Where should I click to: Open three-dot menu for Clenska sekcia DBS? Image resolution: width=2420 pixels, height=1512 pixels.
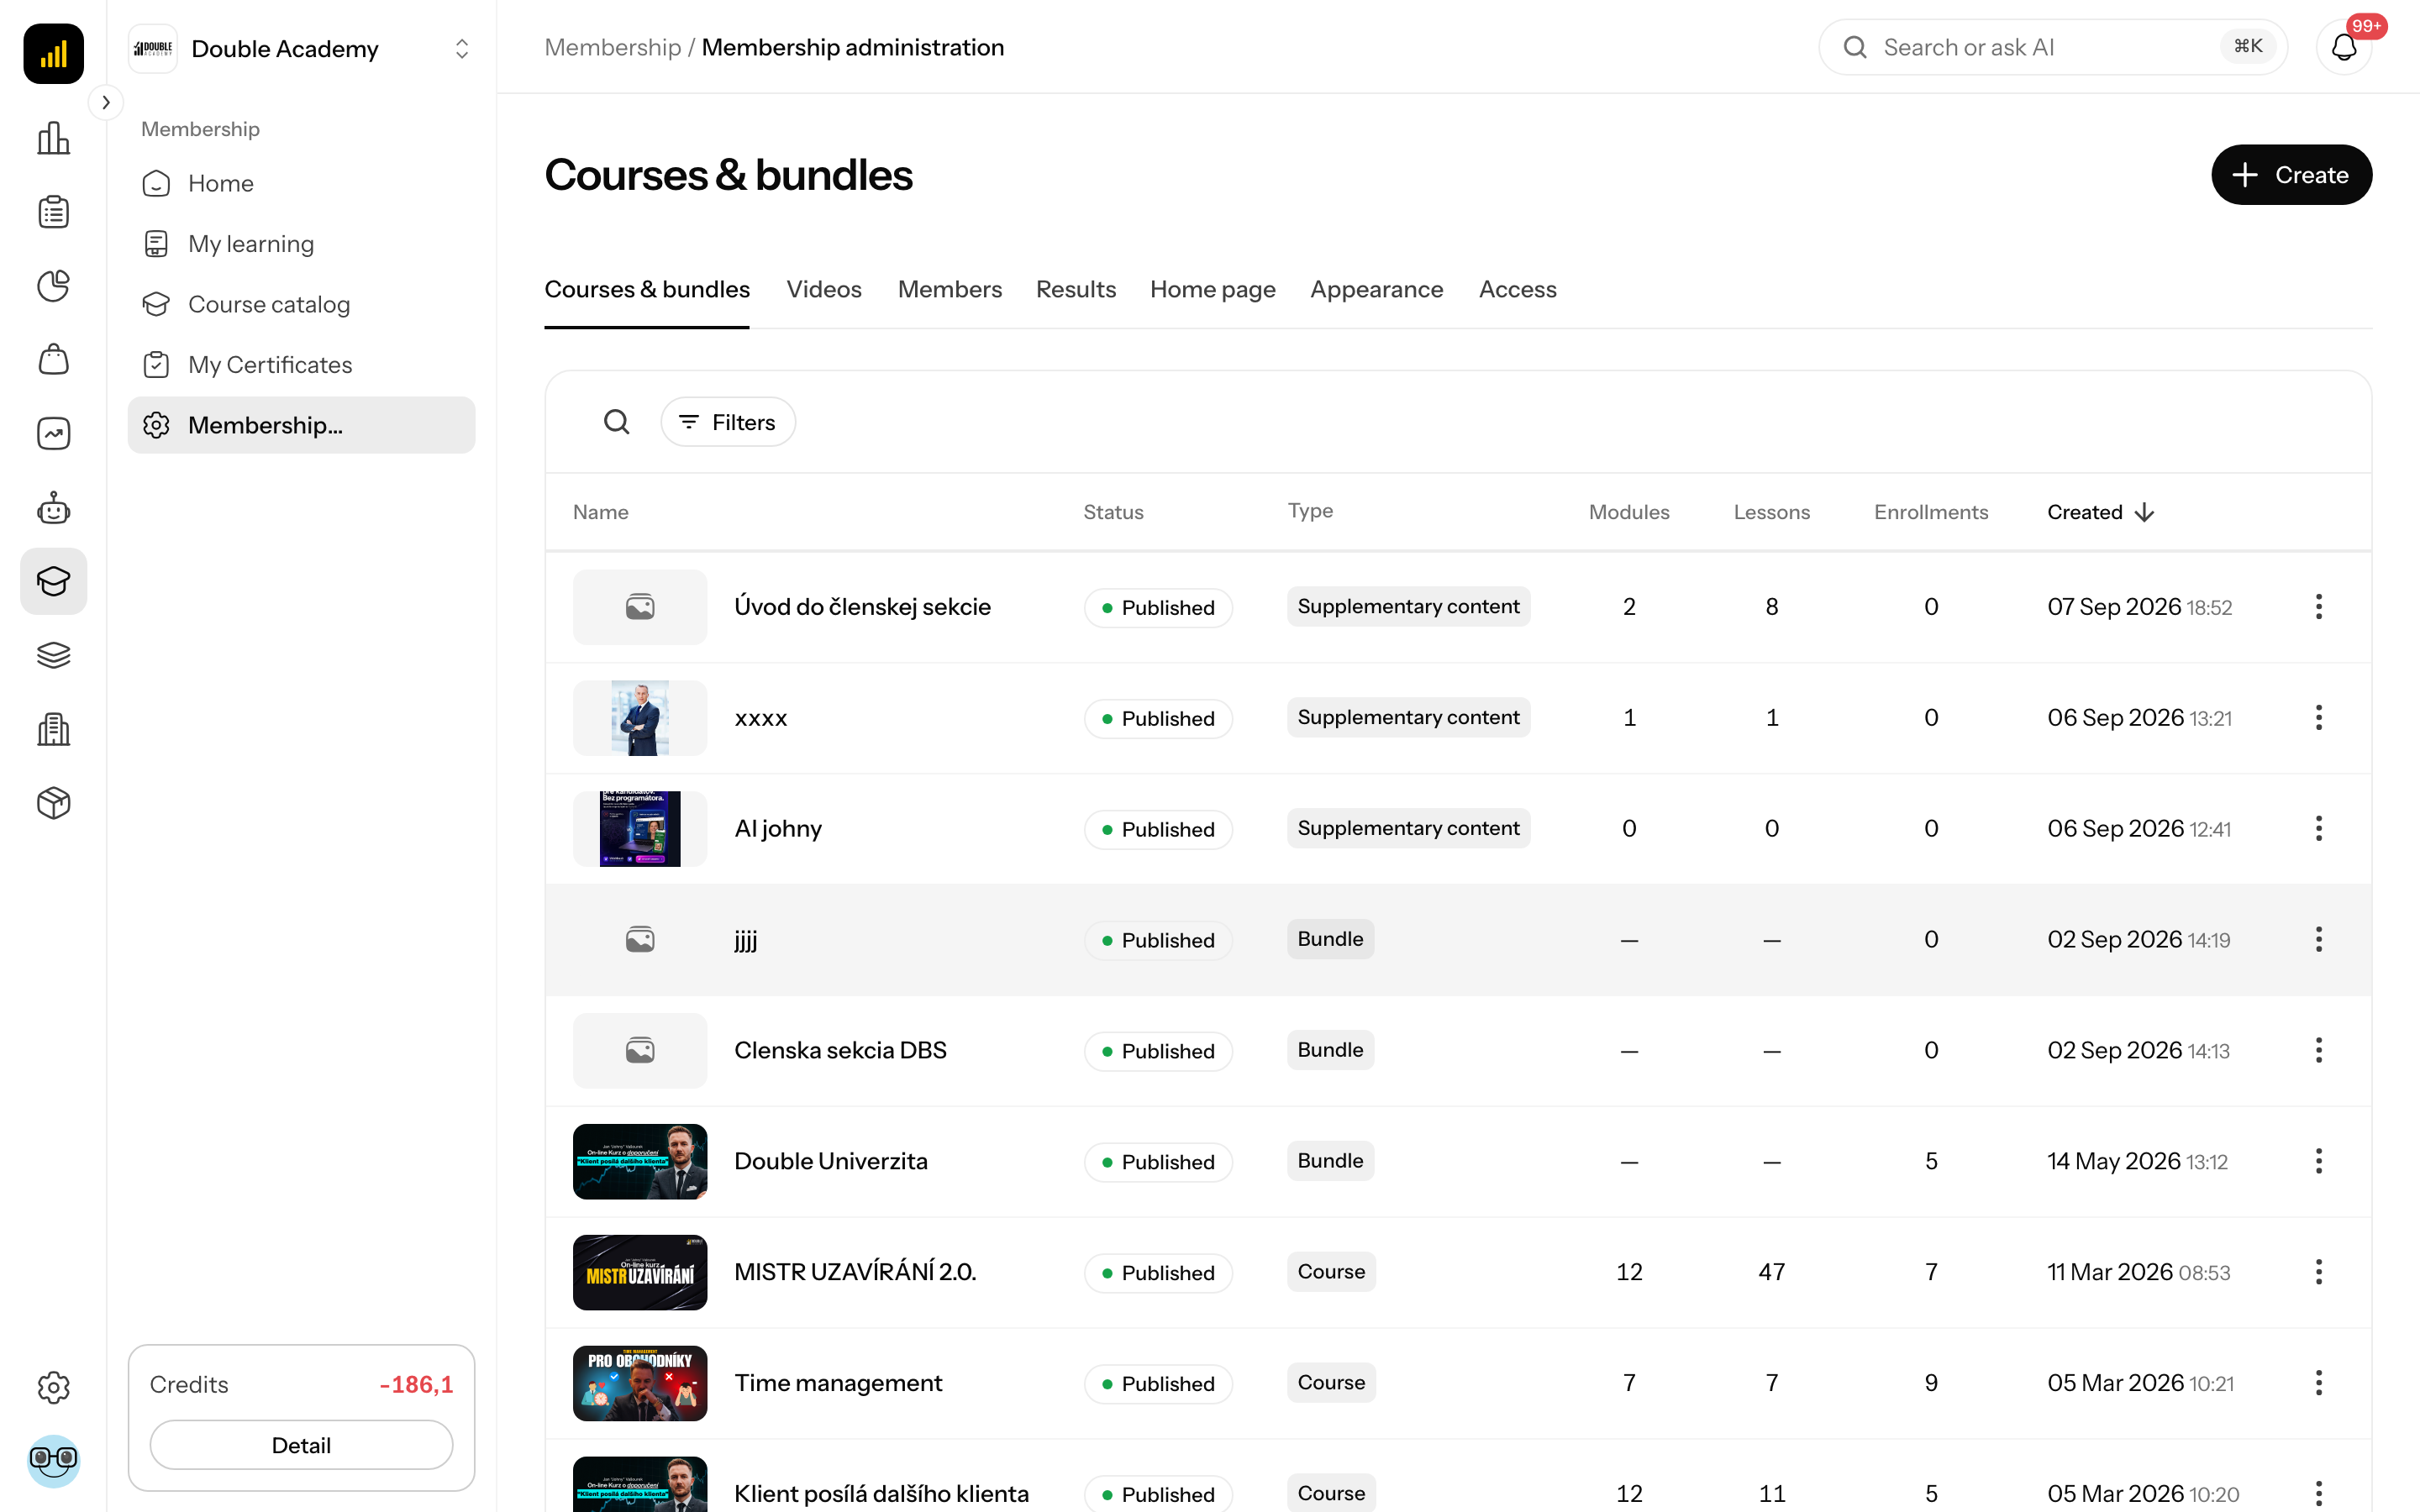point(2318,1051)
